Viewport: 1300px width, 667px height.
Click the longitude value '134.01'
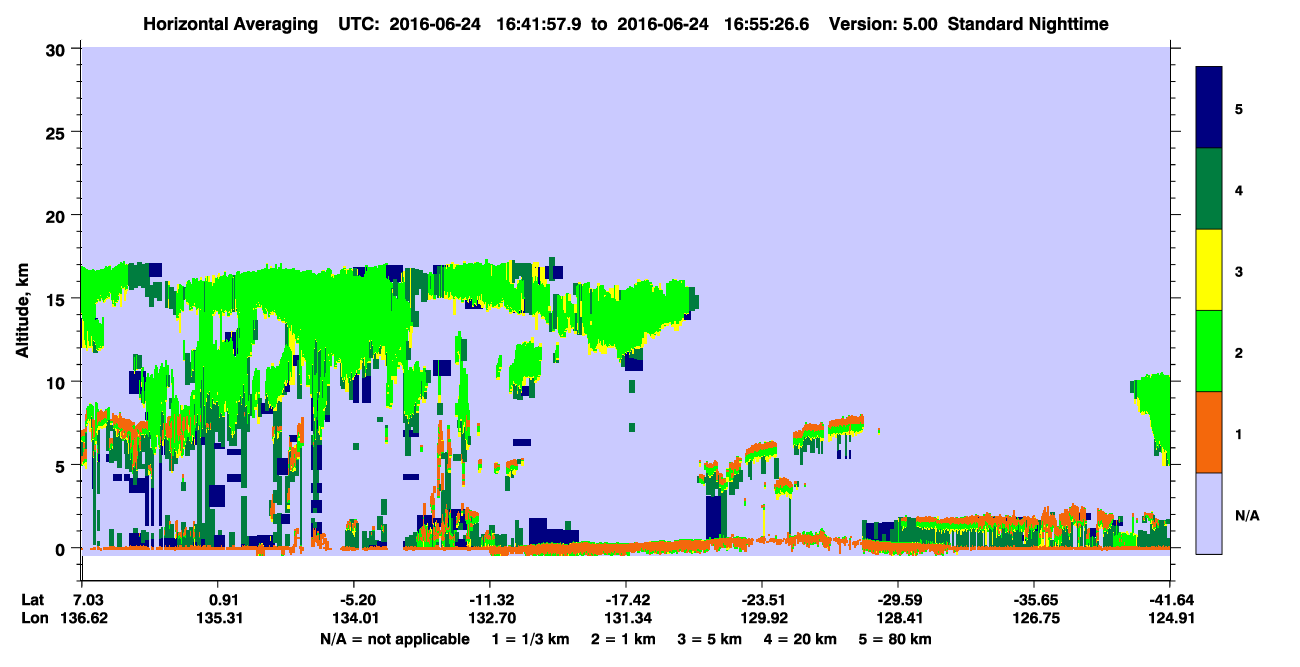354,618
